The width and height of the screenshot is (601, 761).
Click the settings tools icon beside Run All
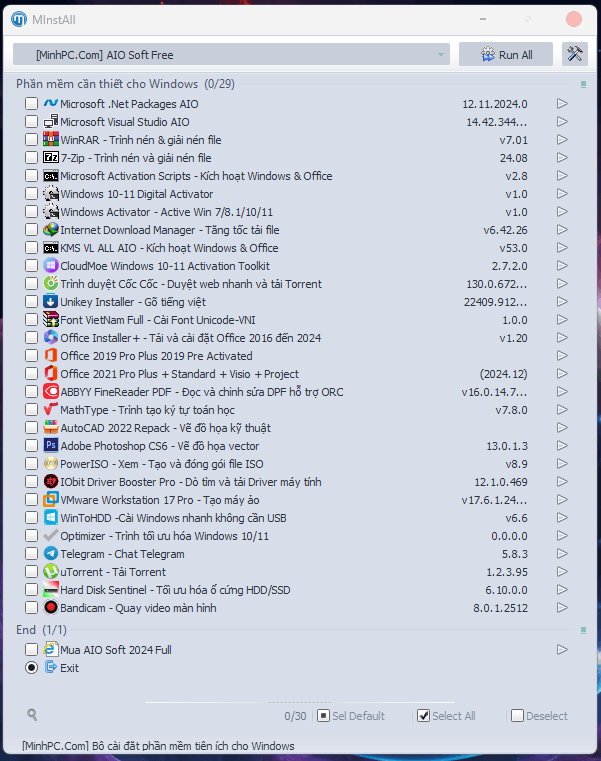[x=574, y=54]
